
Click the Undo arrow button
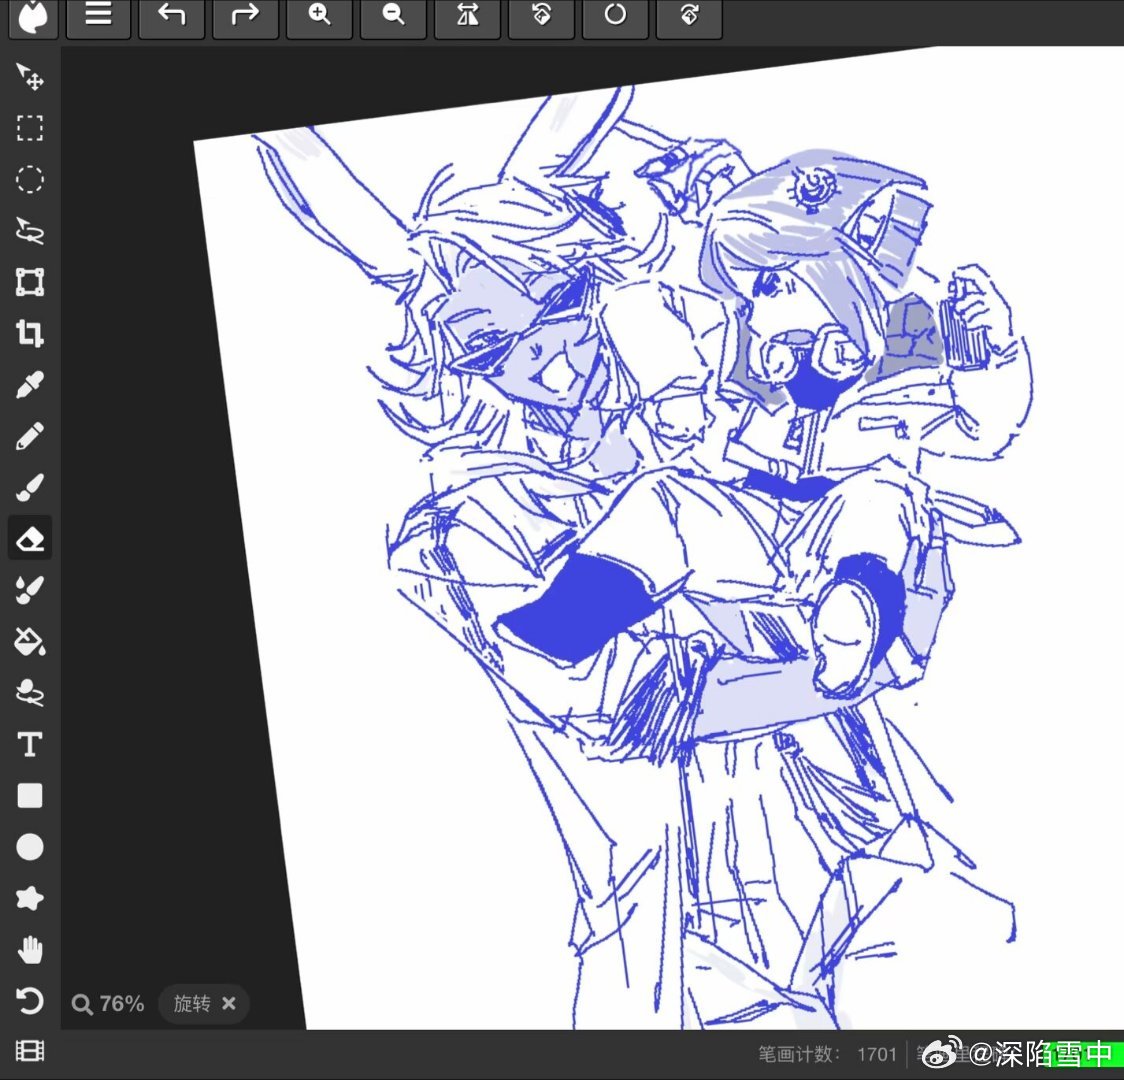[171, 16]
